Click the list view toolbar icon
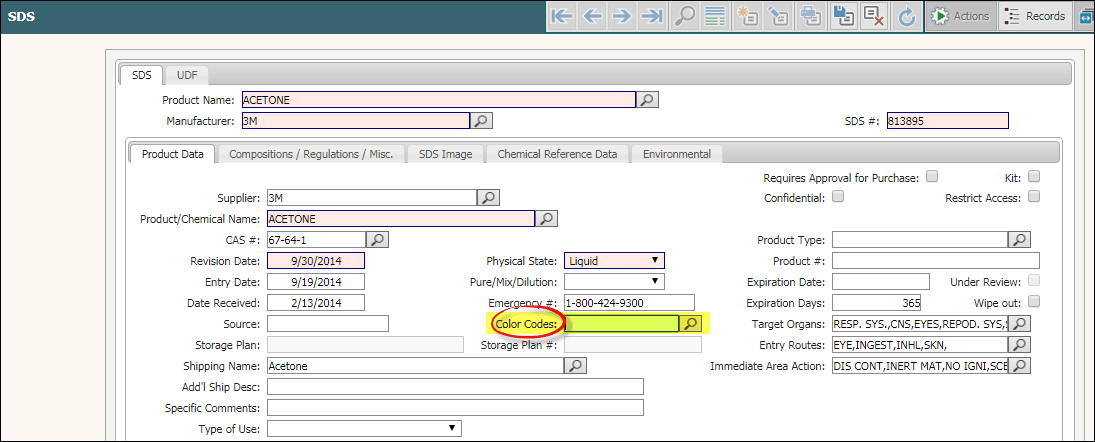The image size is (1095, 442). [x=714, y=16]
